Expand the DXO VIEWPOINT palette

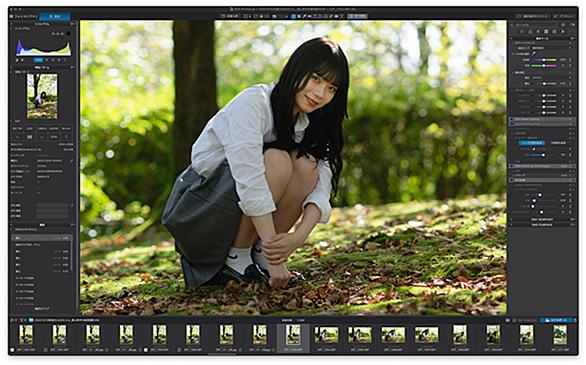(x=542, y=220)
